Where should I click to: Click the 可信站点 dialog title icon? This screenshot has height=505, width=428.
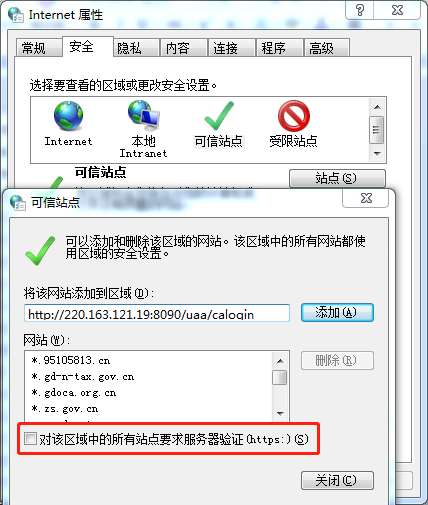17,202
